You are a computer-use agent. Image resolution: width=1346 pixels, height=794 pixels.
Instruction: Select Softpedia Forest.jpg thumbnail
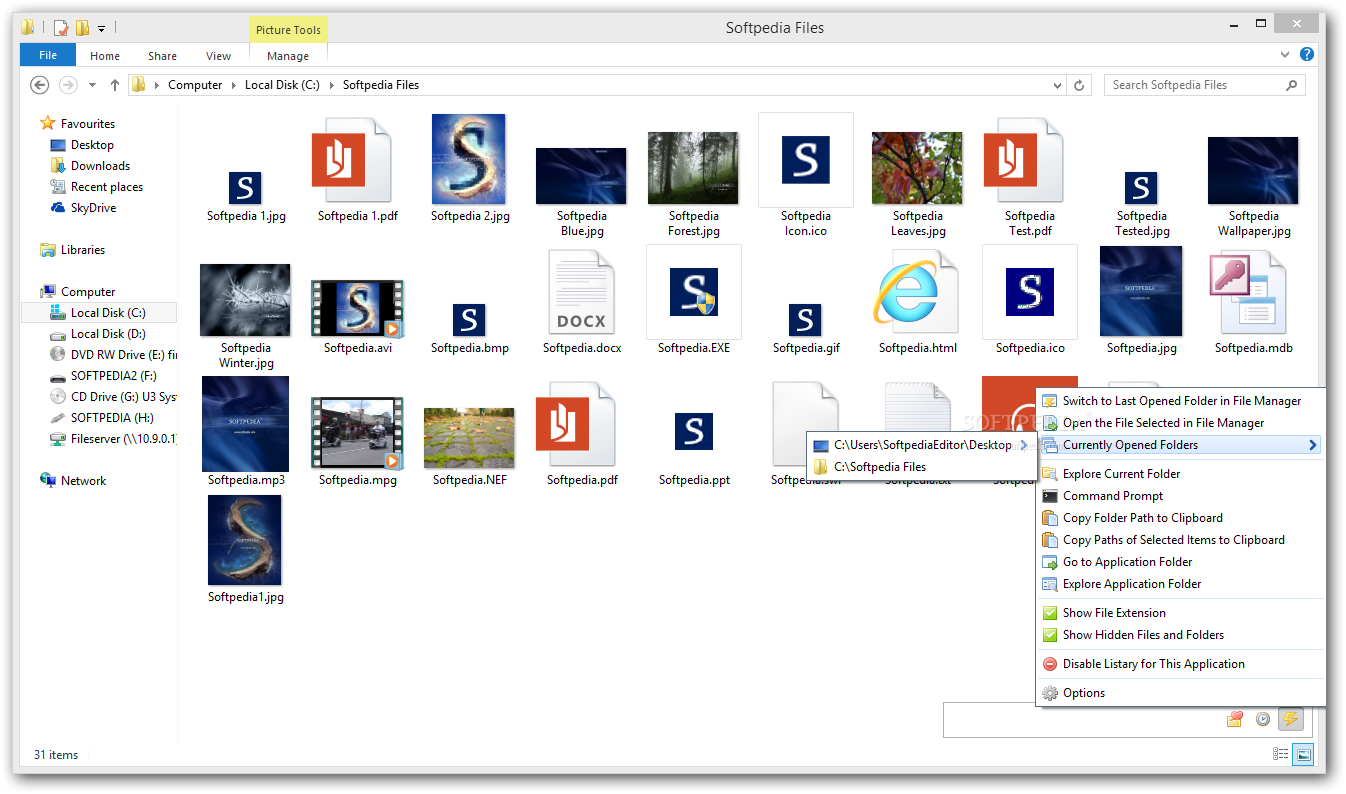point(693,168)
